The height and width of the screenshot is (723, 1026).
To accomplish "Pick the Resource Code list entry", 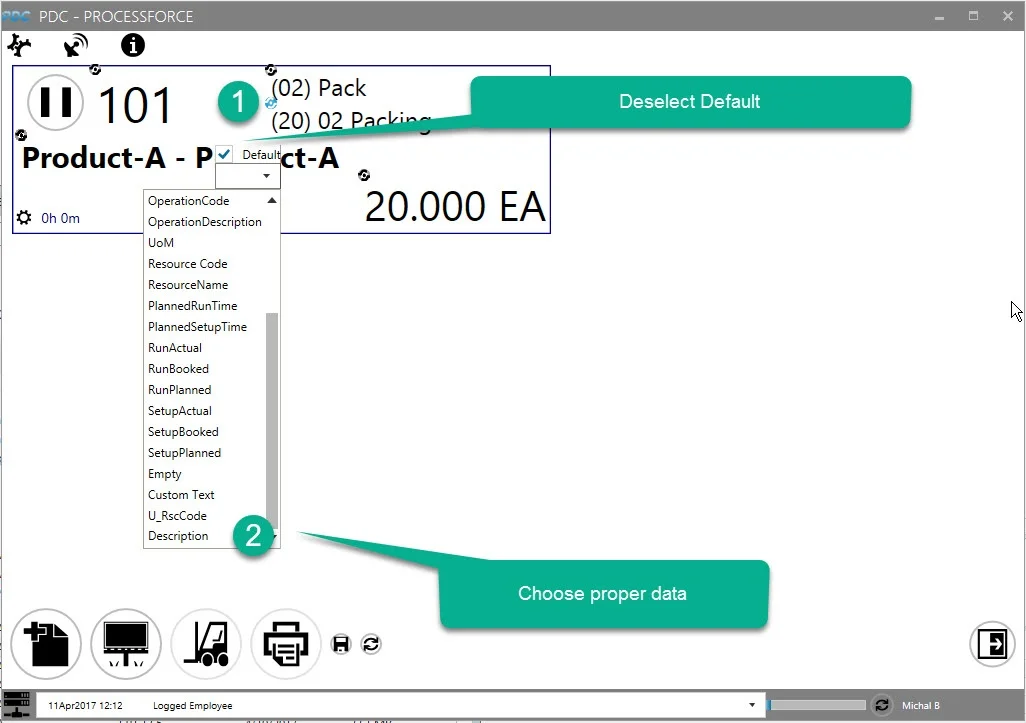I will point(188,264).
